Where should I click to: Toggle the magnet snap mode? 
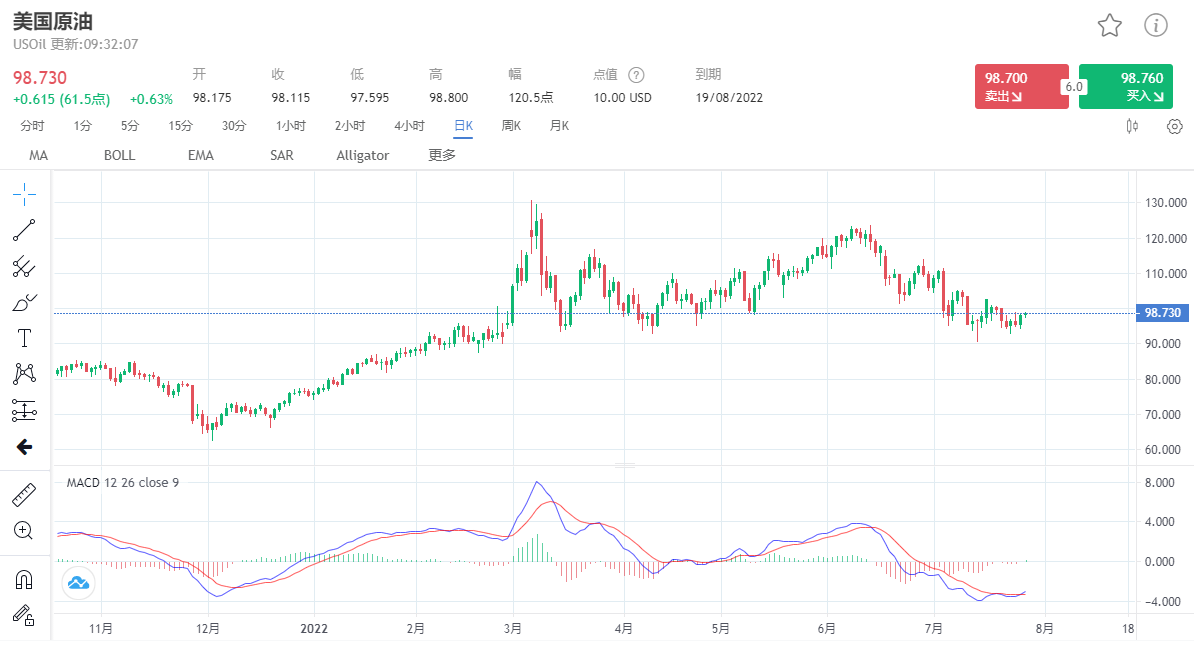(x=24, y=579)
